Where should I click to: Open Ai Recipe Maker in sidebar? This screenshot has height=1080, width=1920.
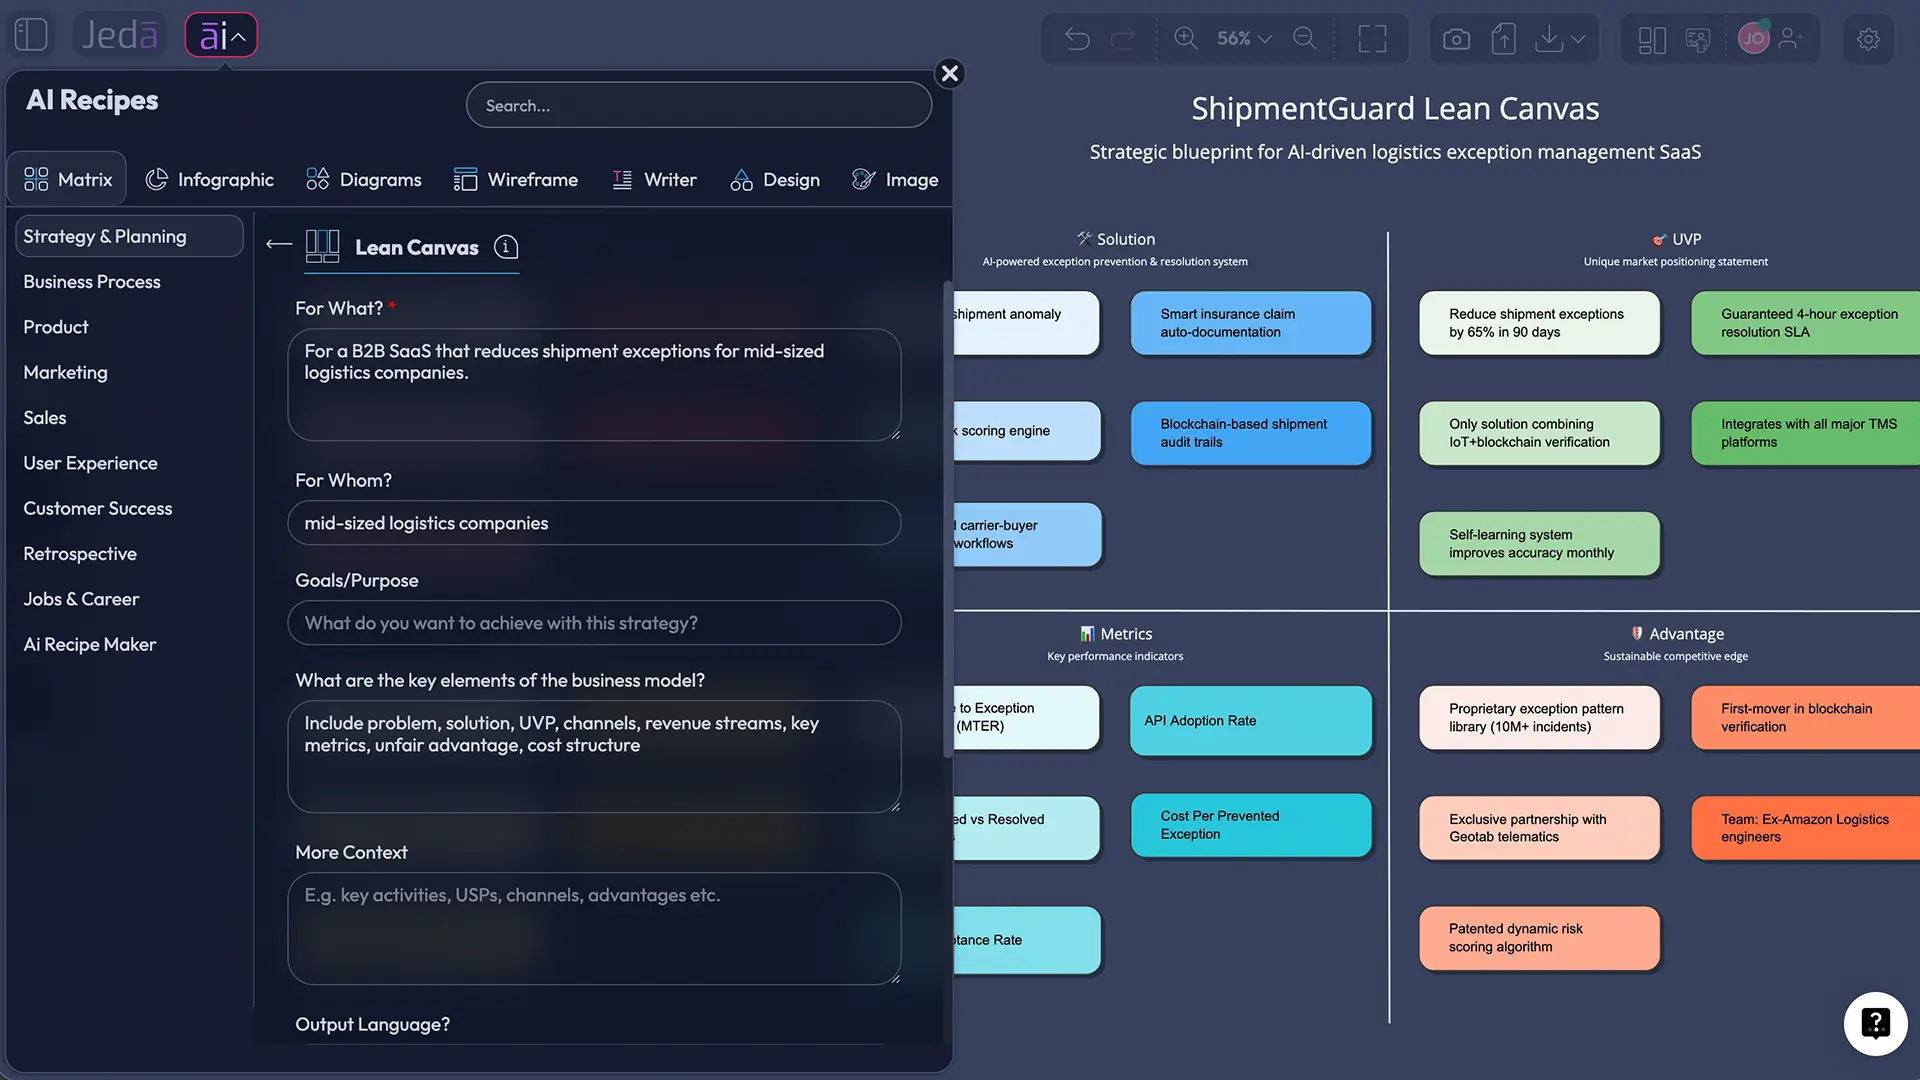(x=89, y=645)
